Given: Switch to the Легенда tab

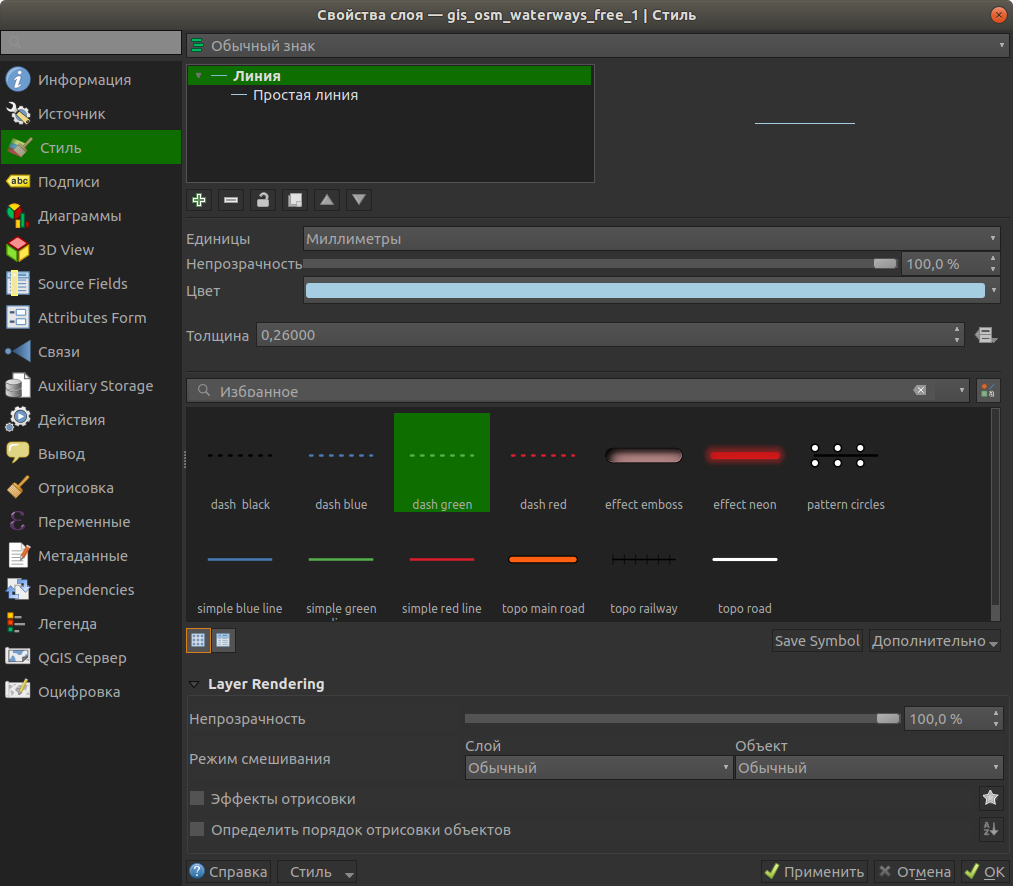Looking at the screenshot, I should [67, 624].
